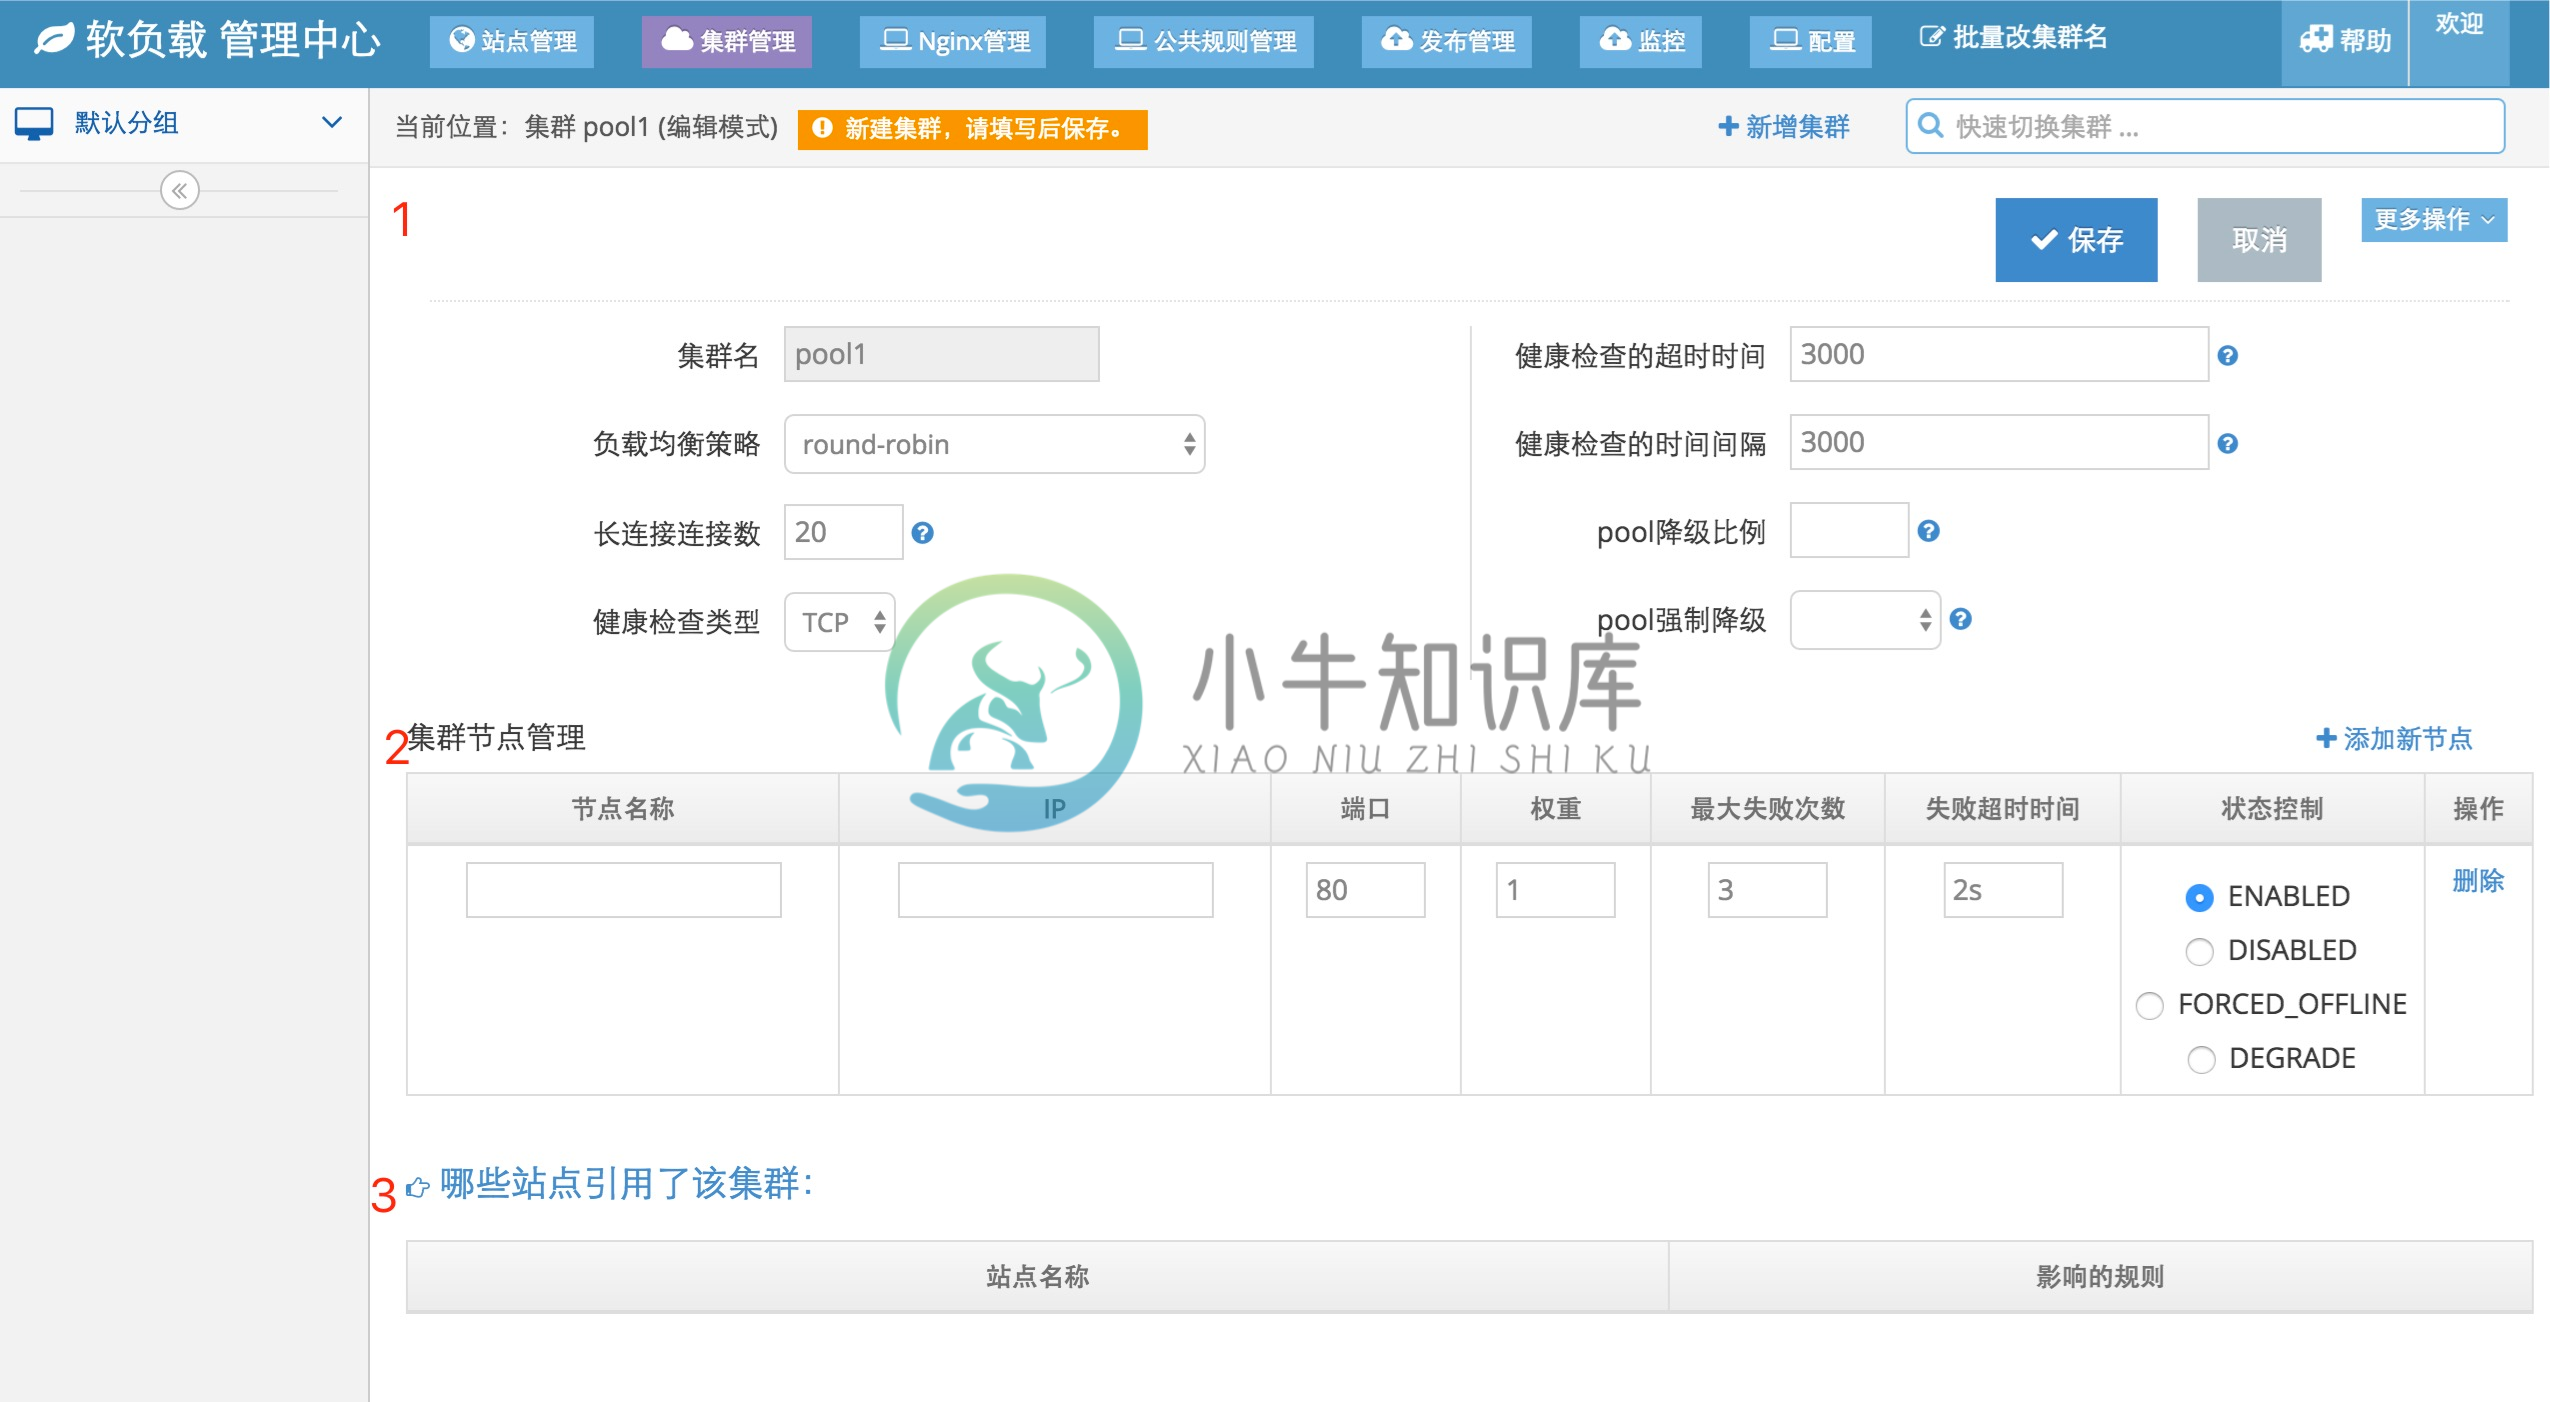Viewport: 2550px width, 1402px height.
Task: Select ENABLED status radio button
Action: [x=2199, y=897]
